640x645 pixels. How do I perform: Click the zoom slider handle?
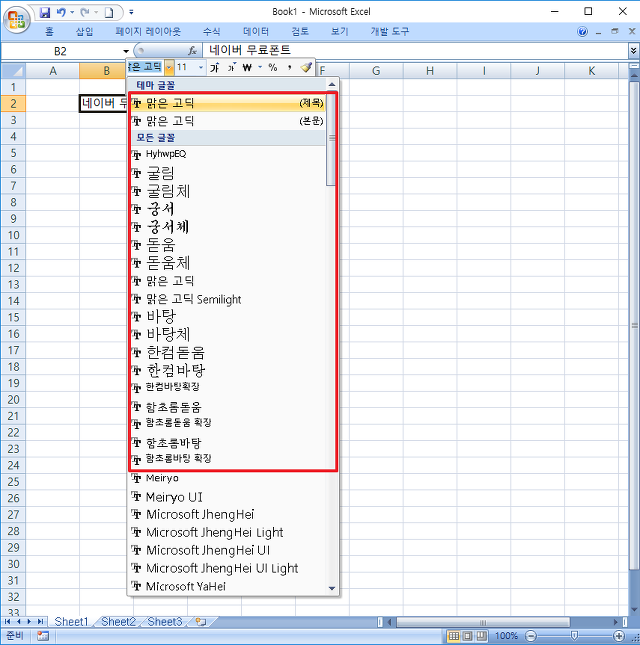(575, 636)
